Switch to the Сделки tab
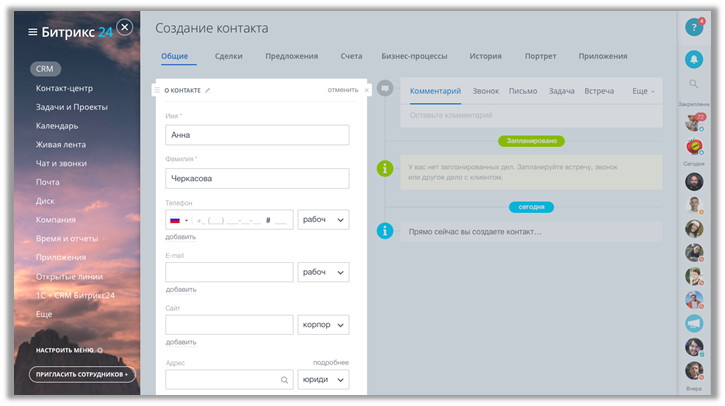Viewport: 725px width, 406px height. (228, 56)
